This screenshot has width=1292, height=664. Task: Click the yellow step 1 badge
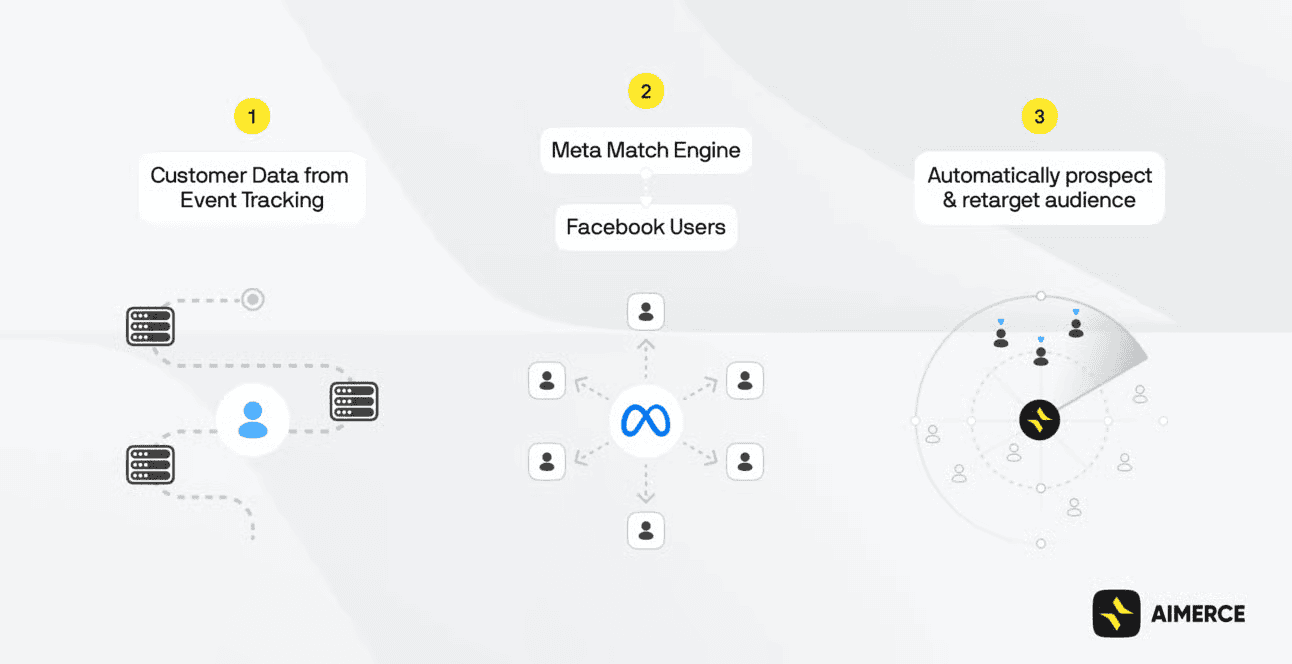click(x=252, y=117)
